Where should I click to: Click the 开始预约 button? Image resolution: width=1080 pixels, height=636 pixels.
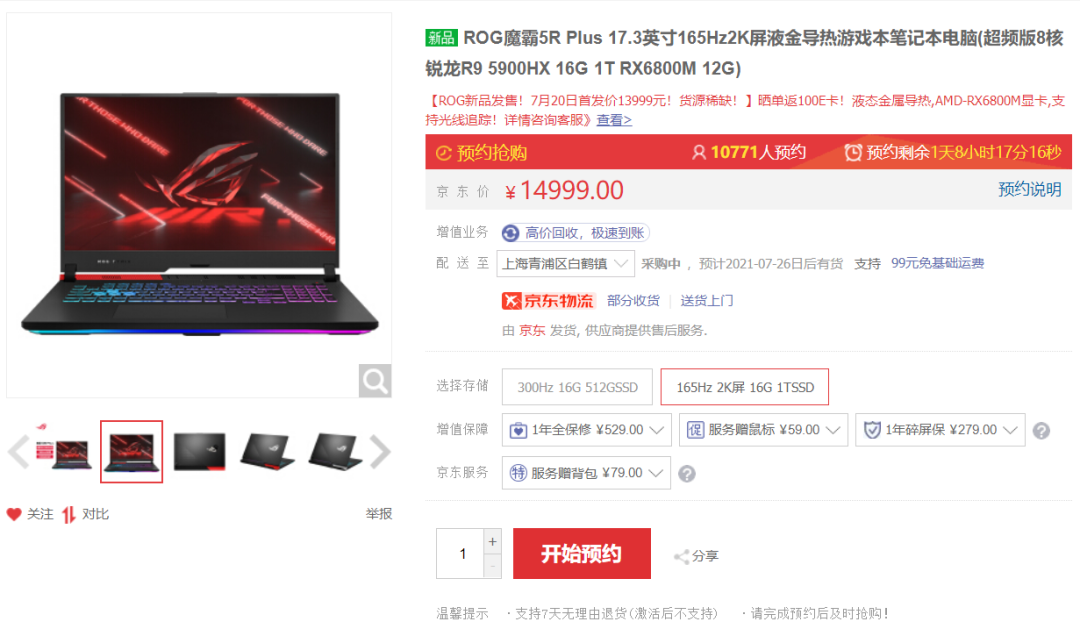(582, 553)
